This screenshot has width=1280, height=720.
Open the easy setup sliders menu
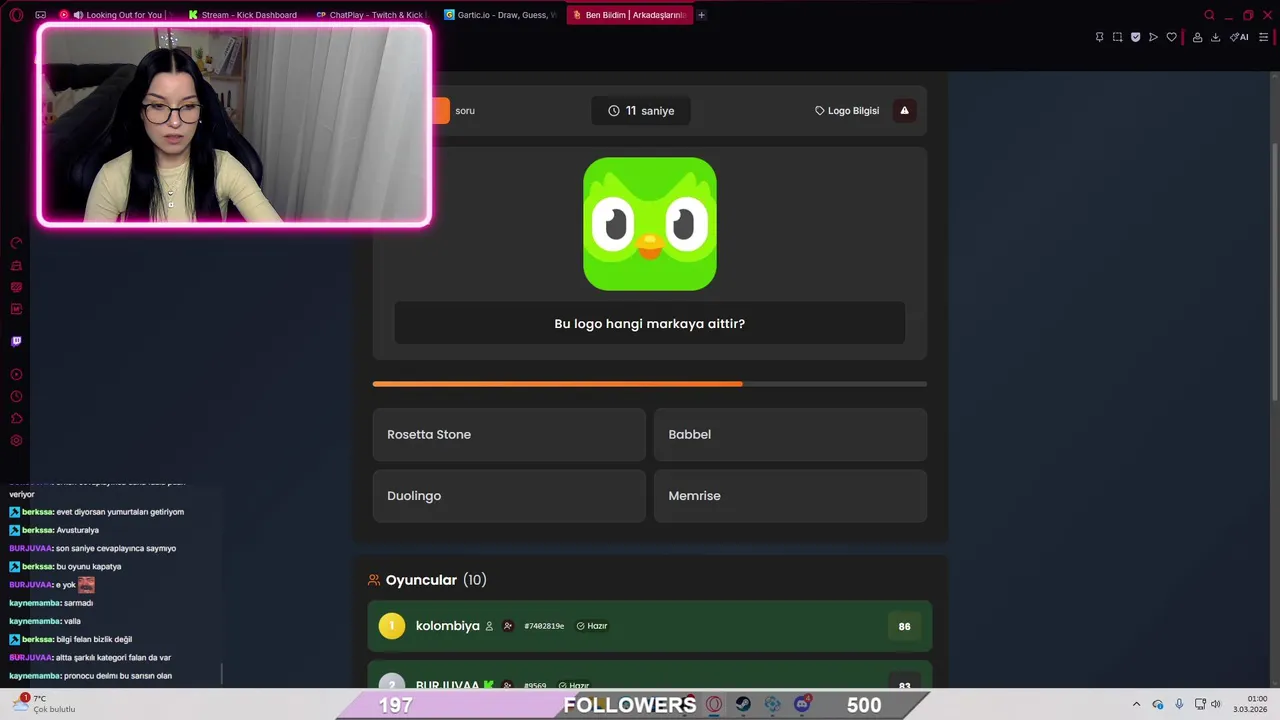click(1263, 37)
